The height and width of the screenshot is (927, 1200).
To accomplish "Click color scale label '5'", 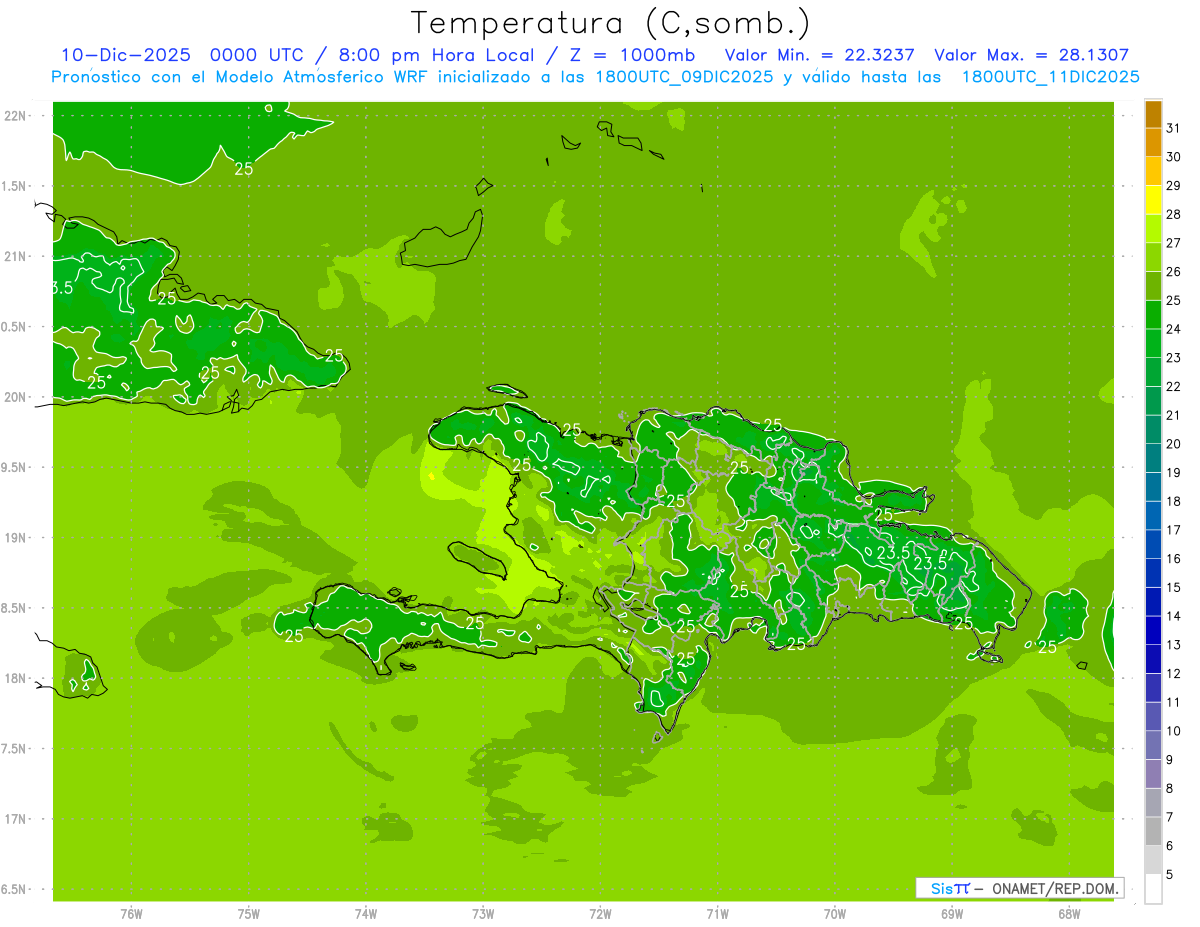I will [x=1170, y=875].
